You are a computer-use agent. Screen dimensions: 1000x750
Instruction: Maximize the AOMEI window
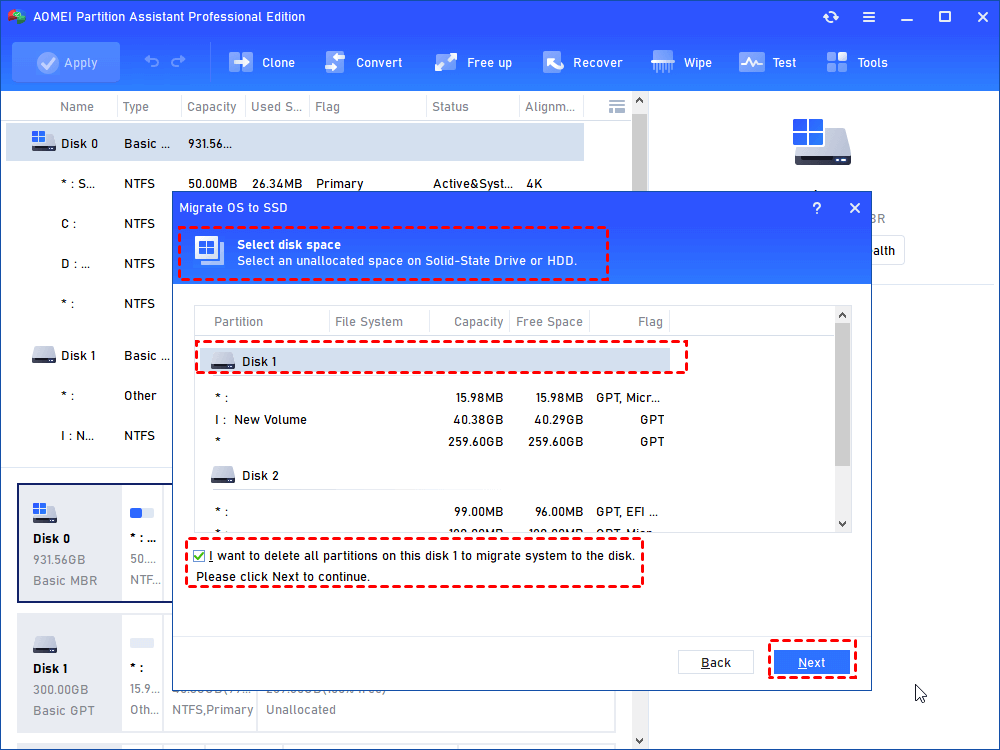pos(945,17)
